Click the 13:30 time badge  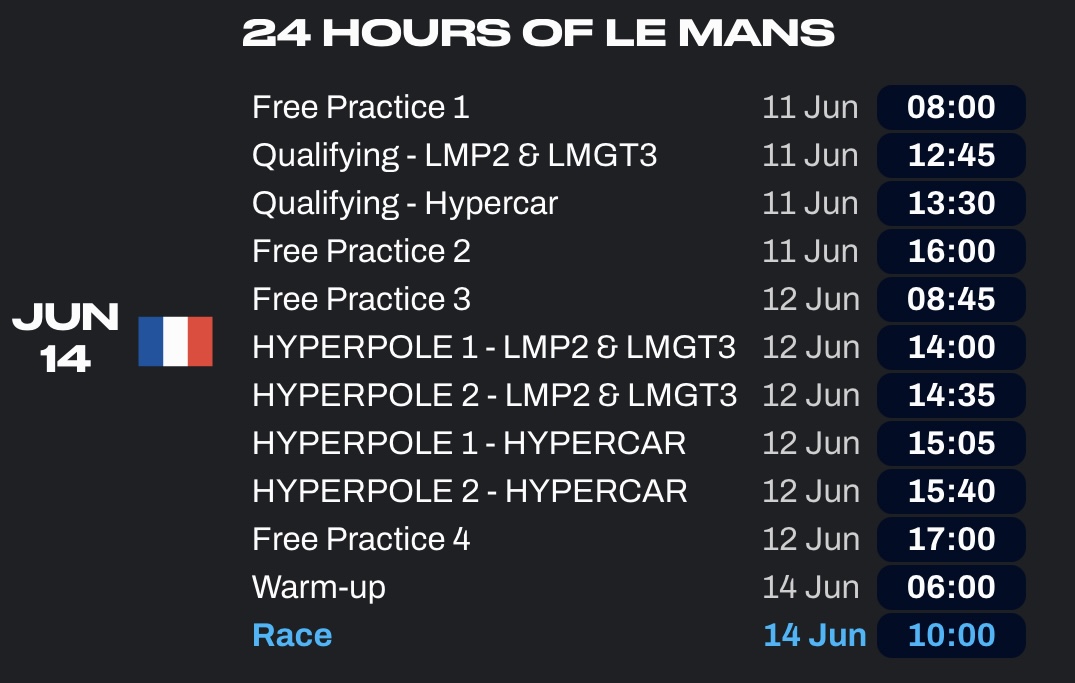click(951, 203)
